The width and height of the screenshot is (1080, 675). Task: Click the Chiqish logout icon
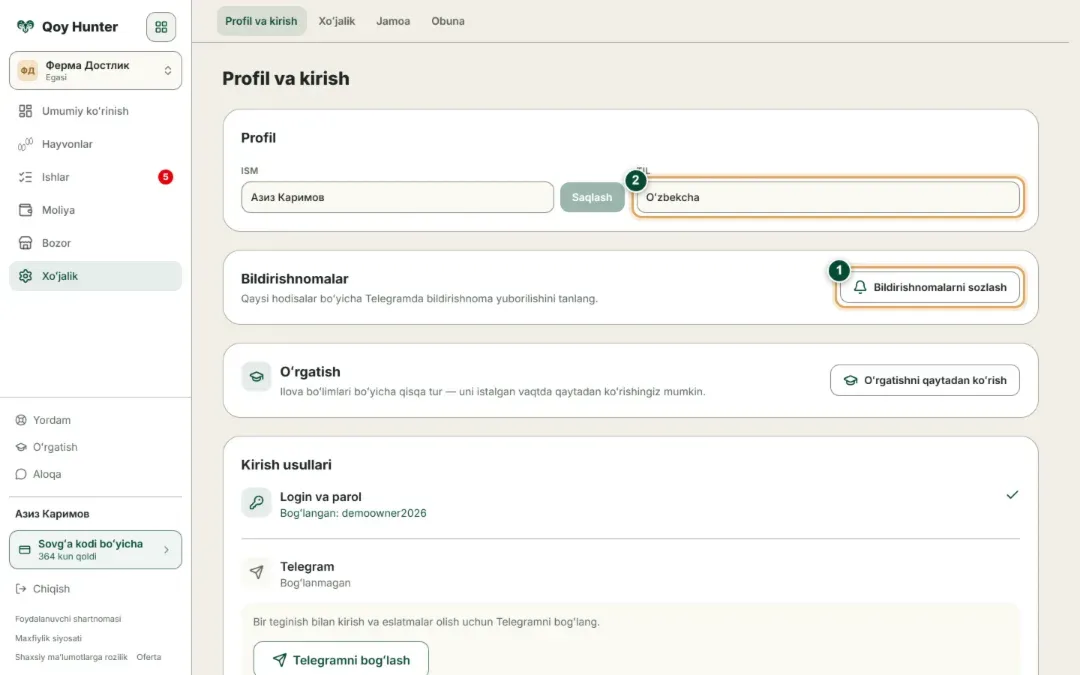coord(21,589)
